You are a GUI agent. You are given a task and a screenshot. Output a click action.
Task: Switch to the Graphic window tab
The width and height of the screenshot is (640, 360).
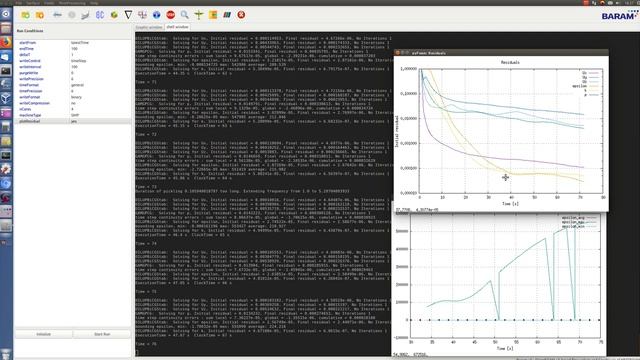tap(149, 27)
